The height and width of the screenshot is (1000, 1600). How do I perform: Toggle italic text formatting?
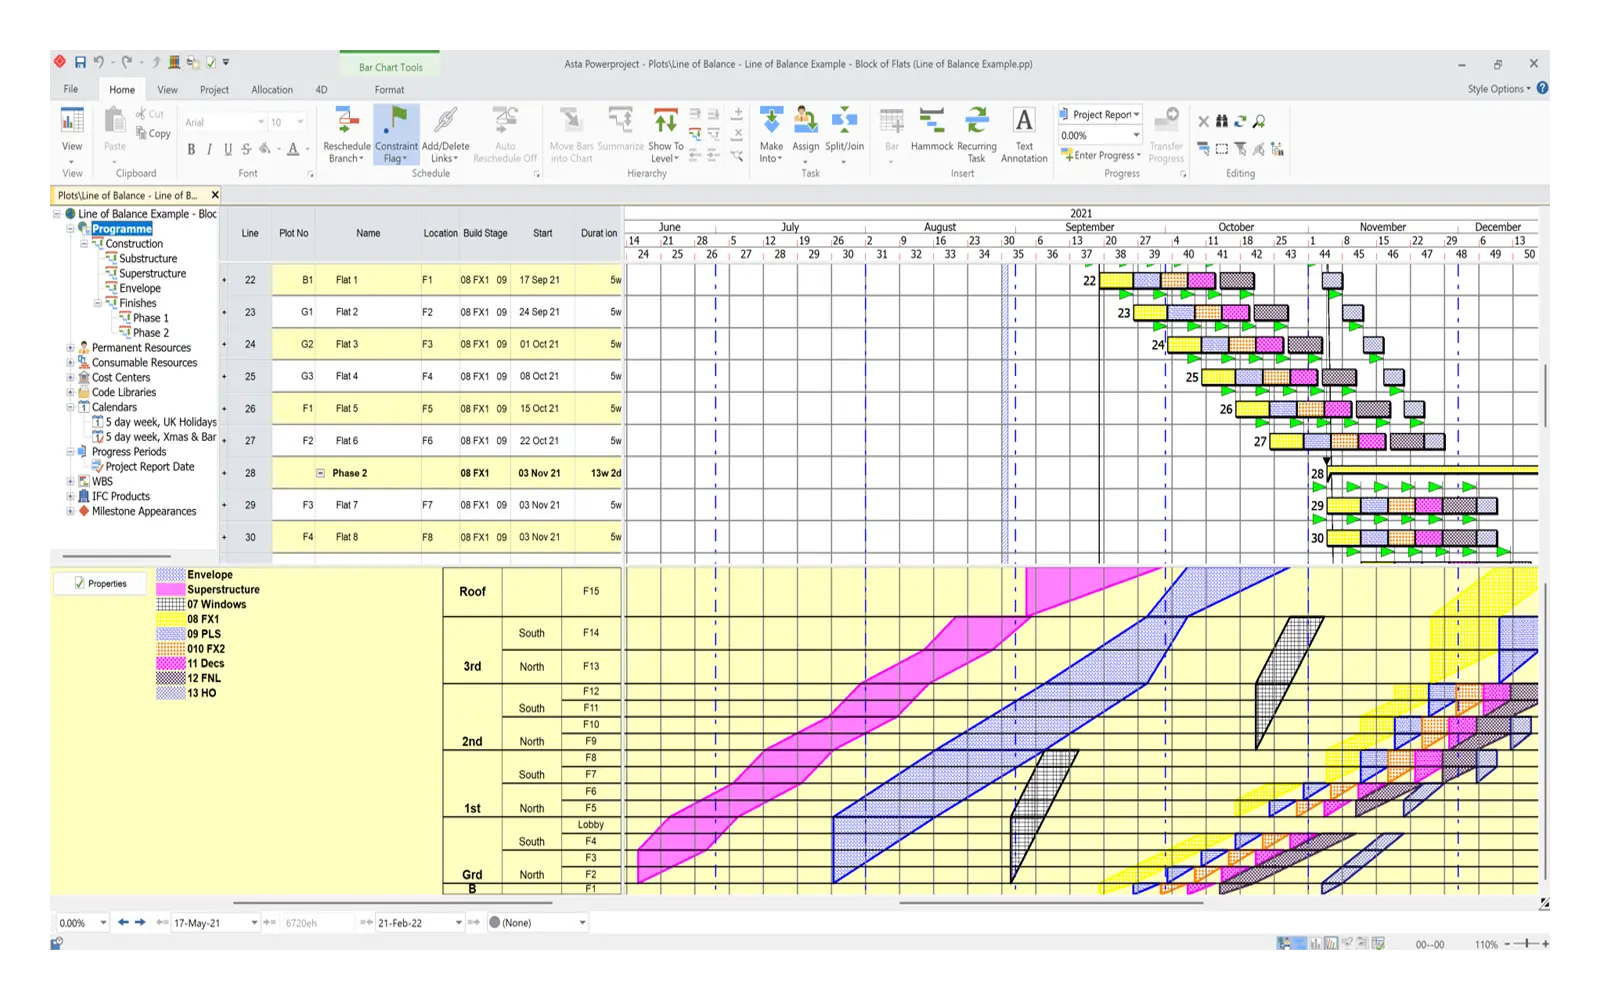pyautogui.click(x=209, y=149)
